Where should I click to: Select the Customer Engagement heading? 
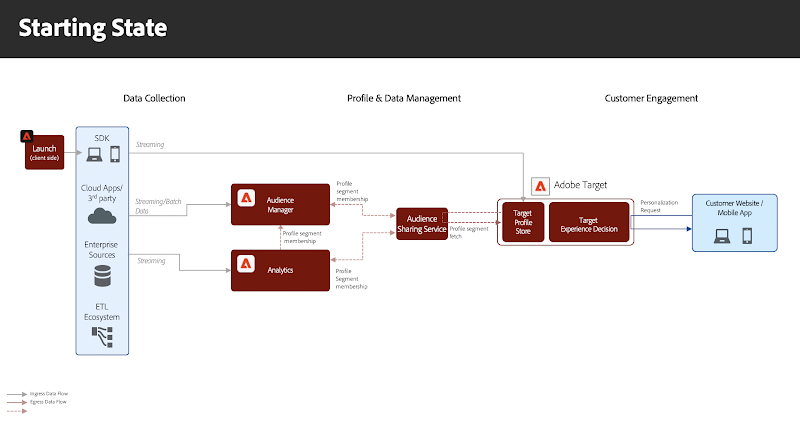[651, 98]
